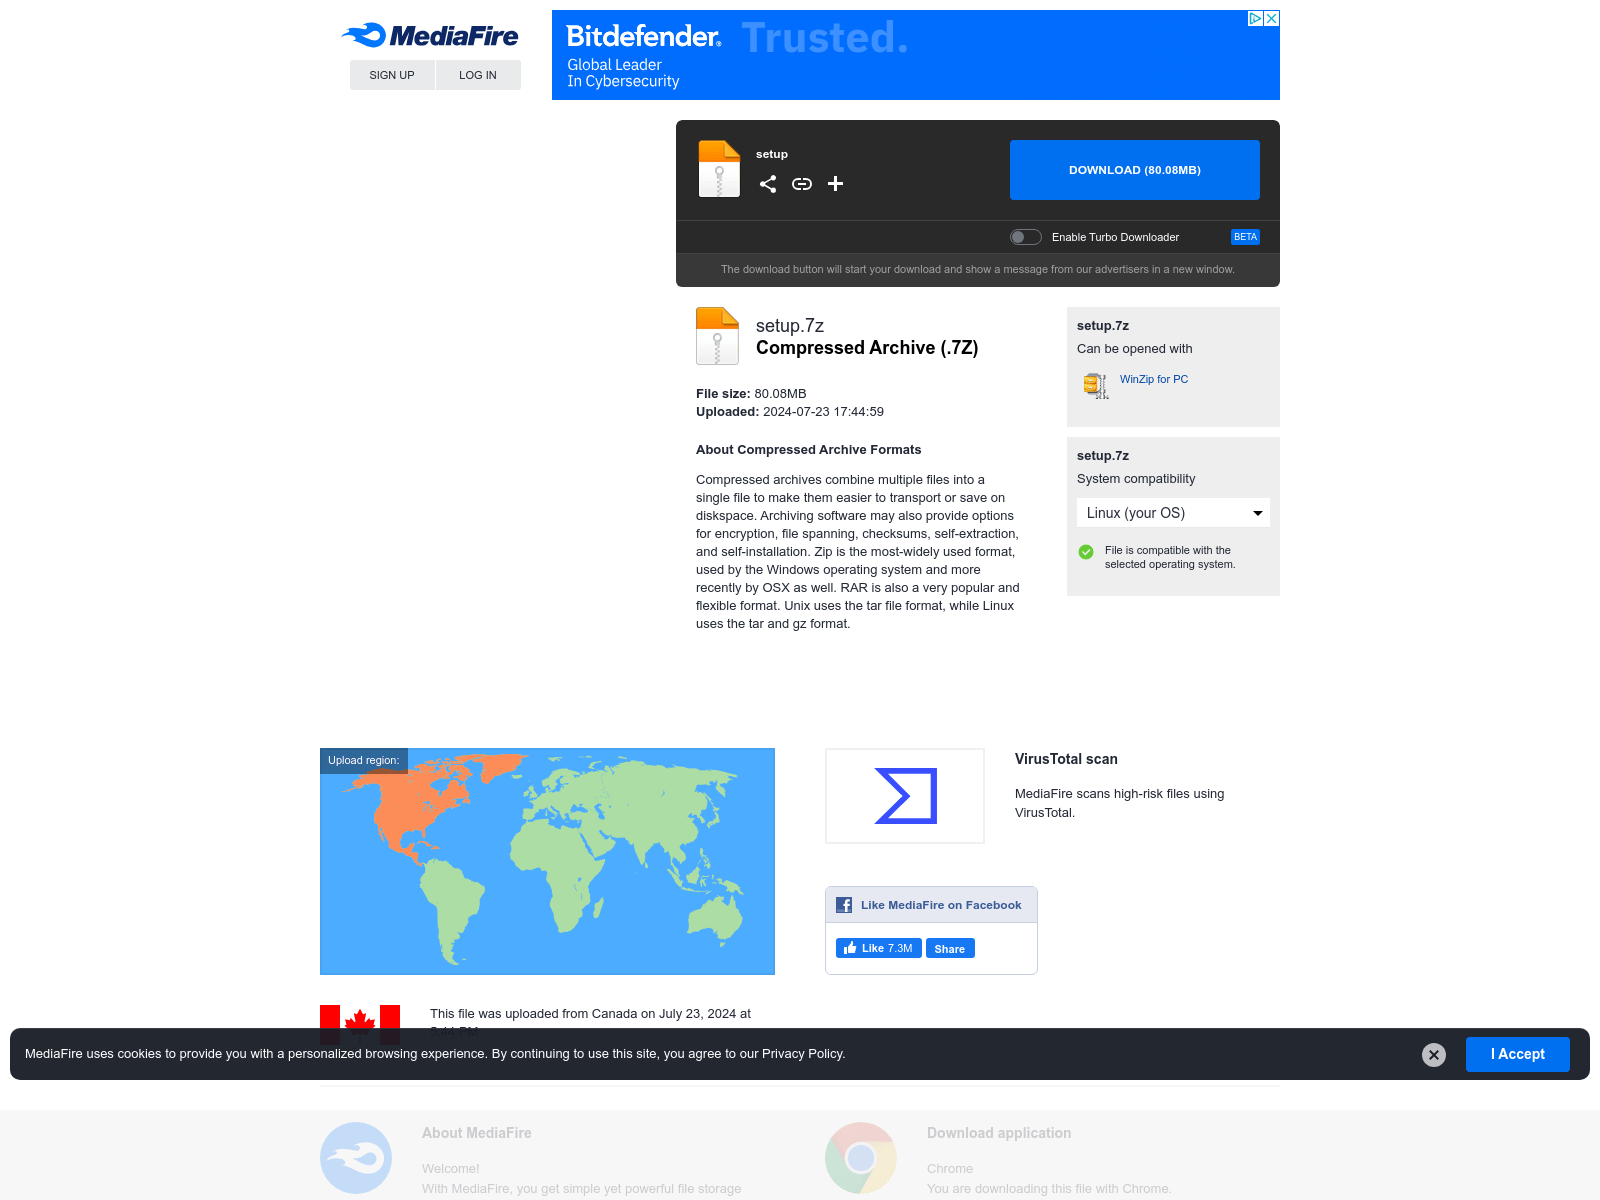This screenshot has height=1200, width=1600.
Task: Click the About MediaFire round logo
Action: 356,1158
